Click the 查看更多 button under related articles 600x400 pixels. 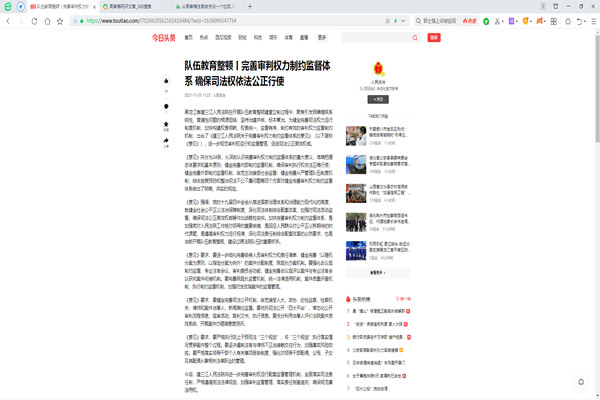click(378, 273)
